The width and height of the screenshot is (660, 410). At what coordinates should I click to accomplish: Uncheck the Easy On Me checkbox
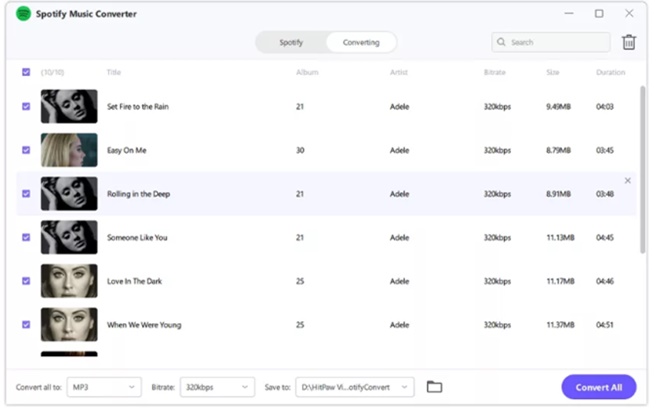pyautogui.click(x=26, y=150)
